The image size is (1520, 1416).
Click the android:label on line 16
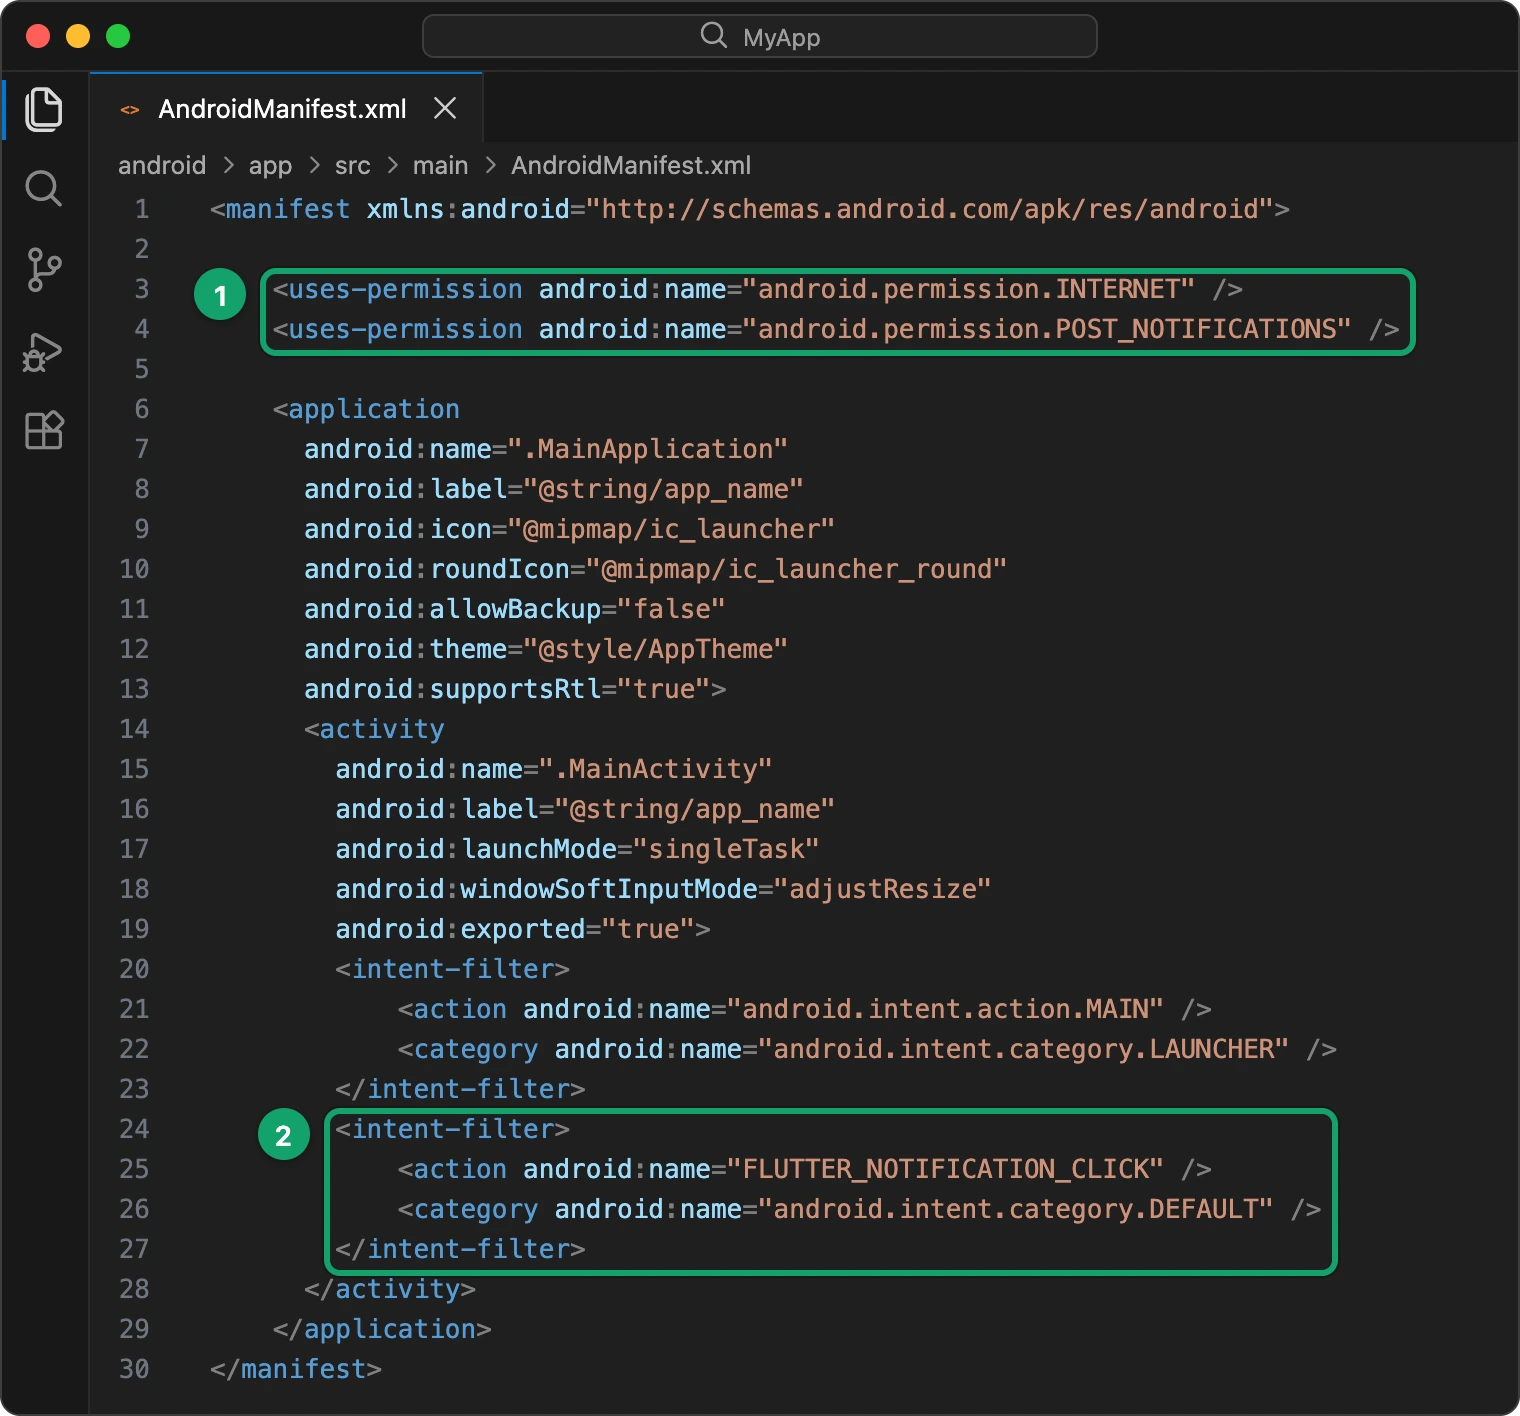coord(585,809)
